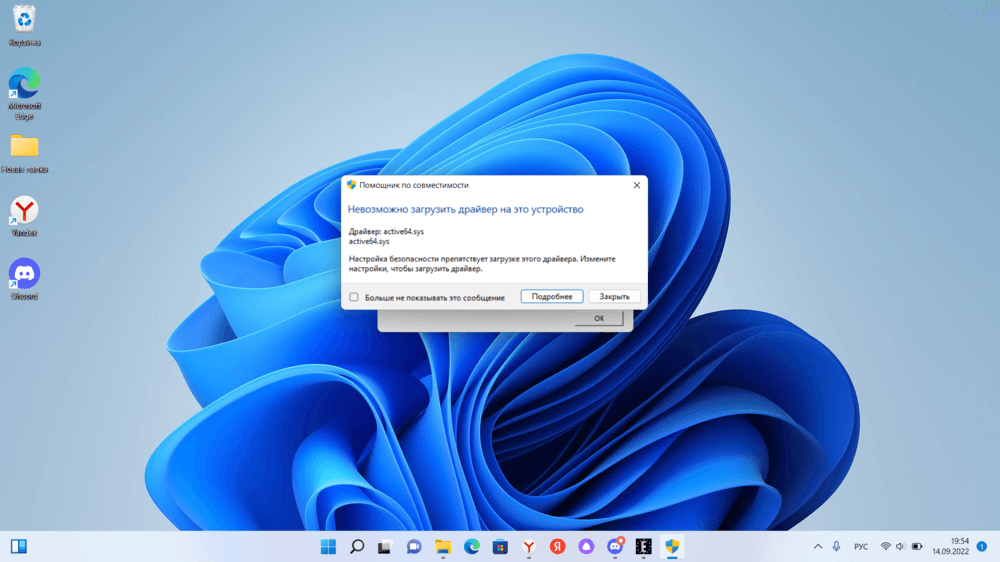Close the compatibility assistant with the X
Image resolution: width=1000 pixels, height=562 pixels.
pos(636,185)
